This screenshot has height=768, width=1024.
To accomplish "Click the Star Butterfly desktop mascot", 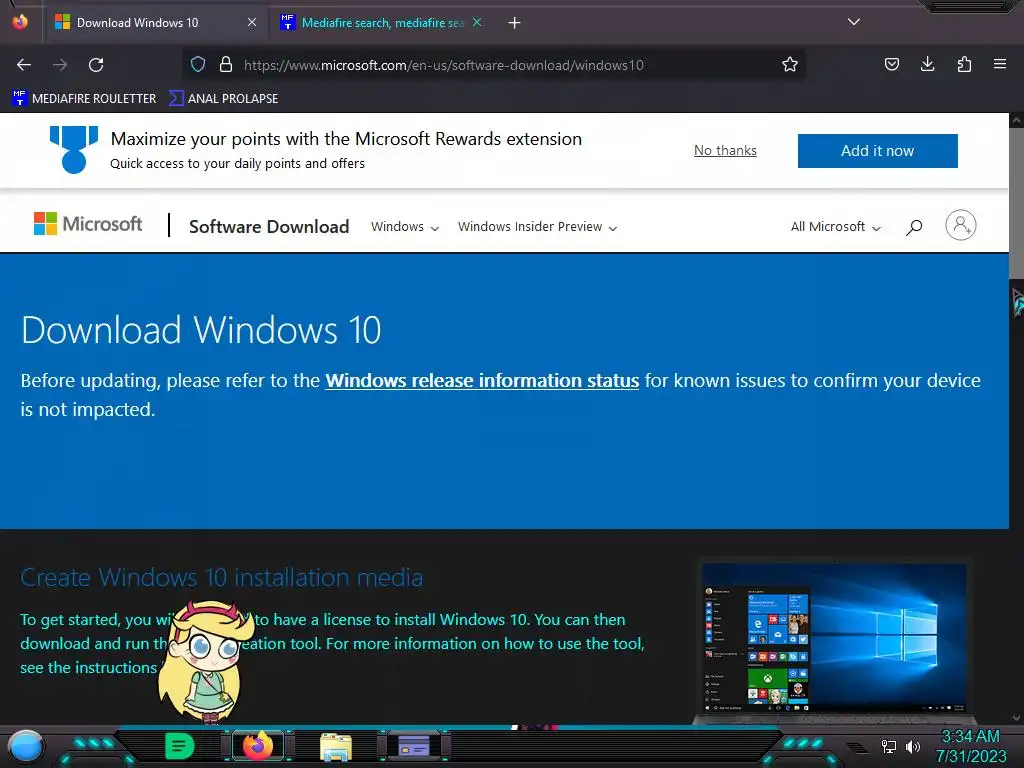I will point(205,661).
